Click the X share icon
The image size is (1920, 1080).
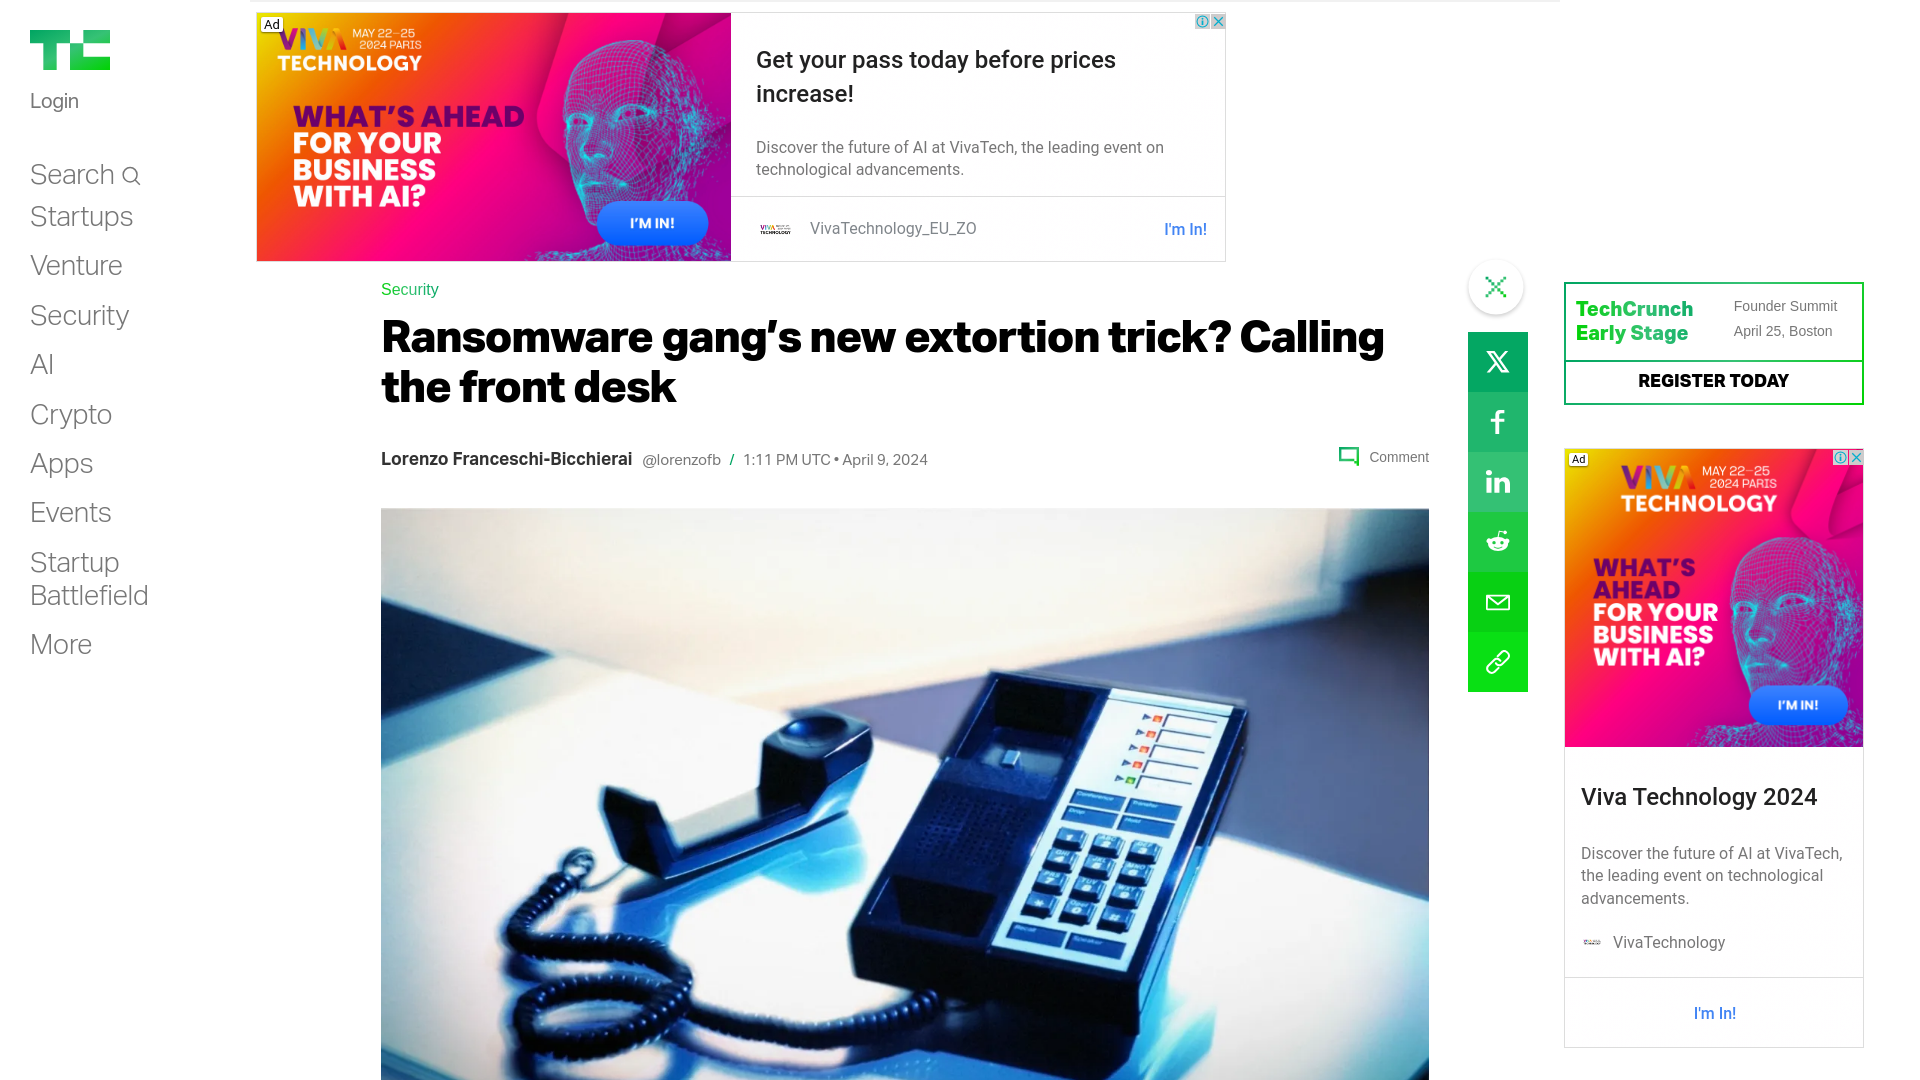coord(1498,361)
